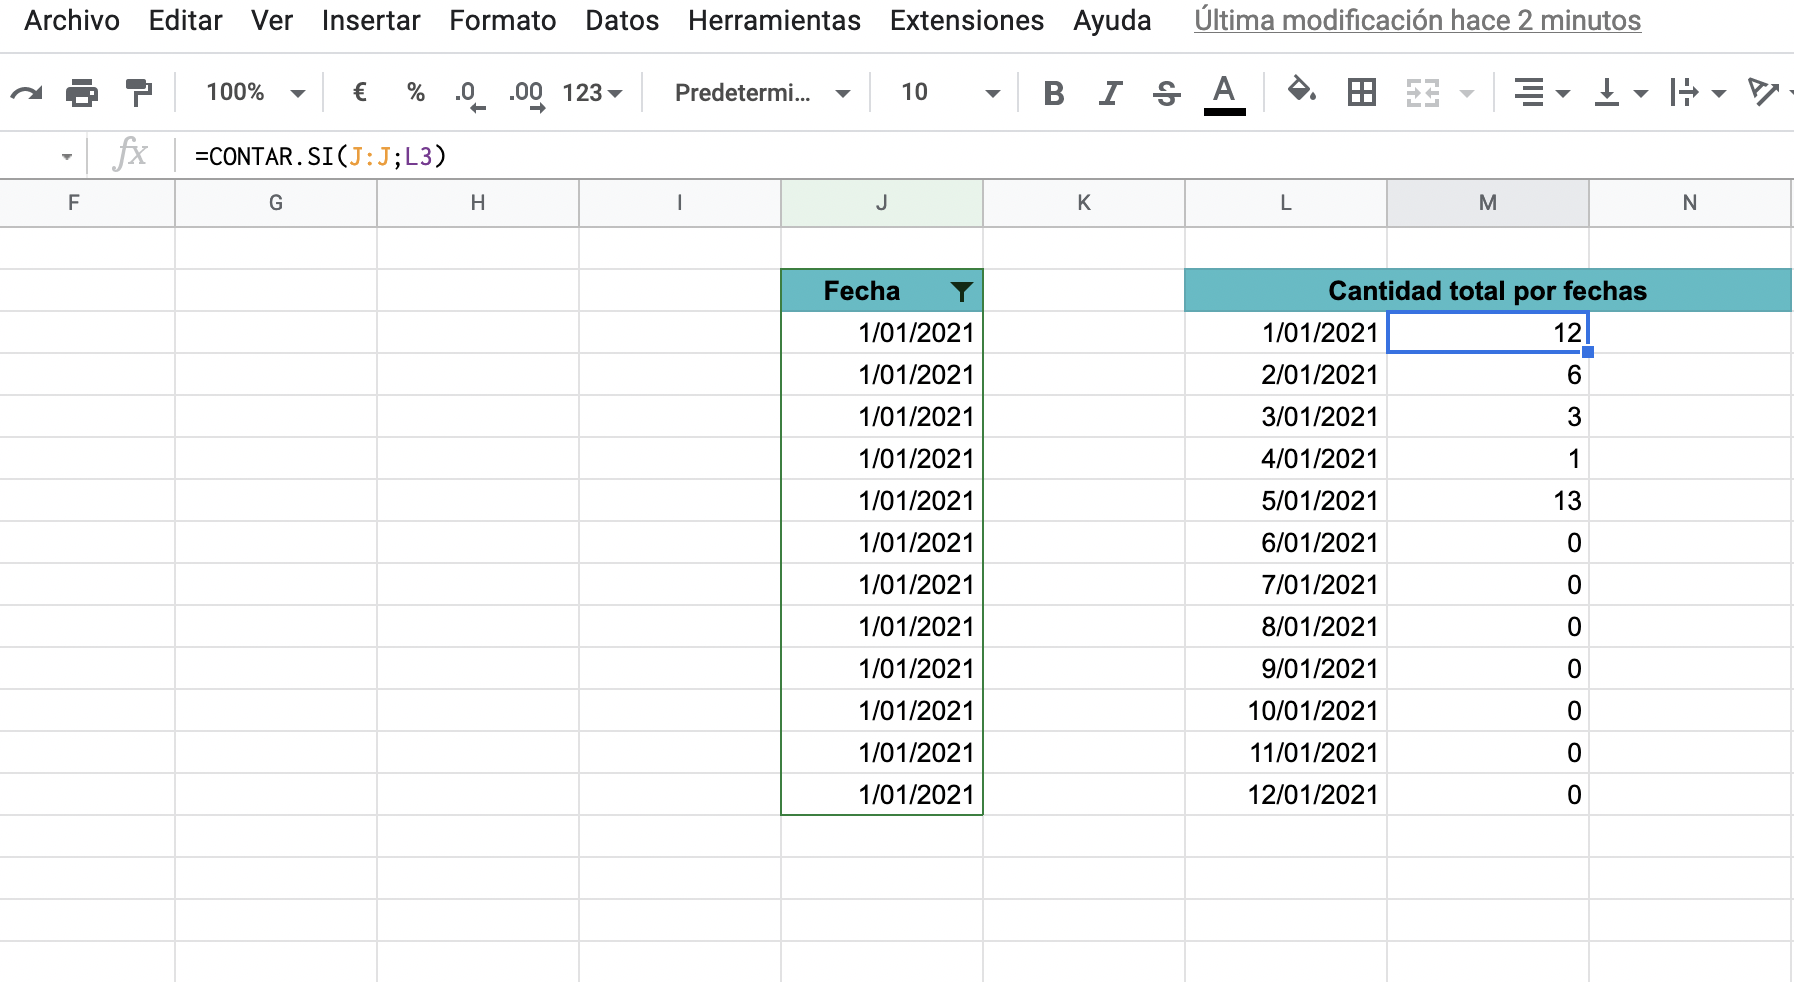This screenshot has width=1794, height=982.
Task: Click the date cell 5/01/2021
Action: [x=1286, y=501]
